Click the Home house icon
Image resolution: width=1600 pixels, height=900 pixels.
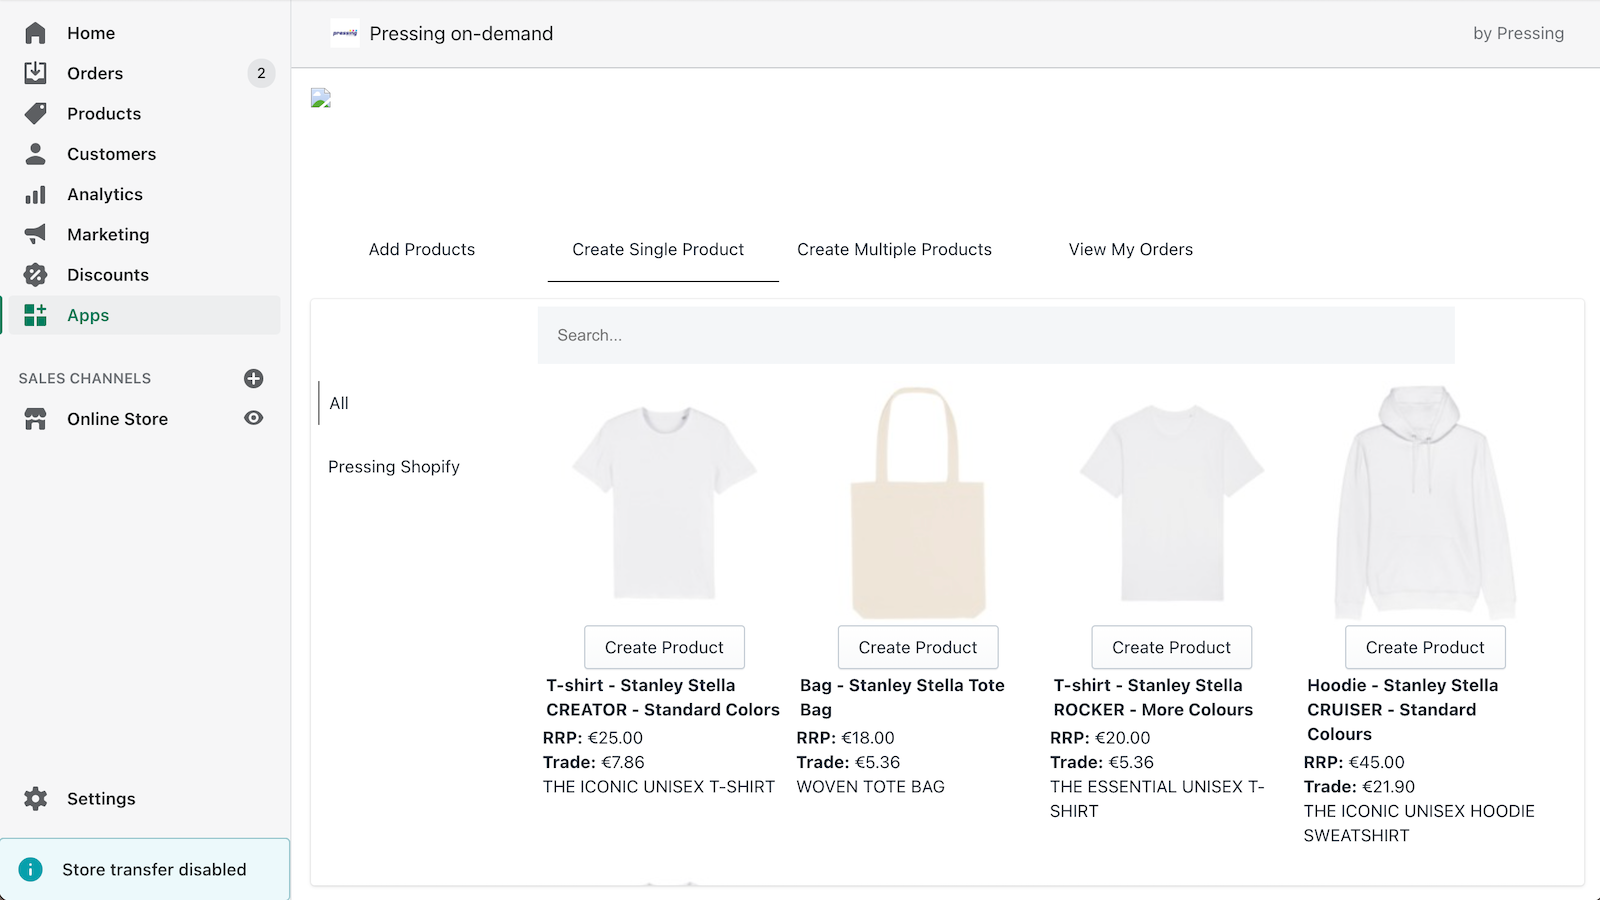pyautogui.click(x=35, y=33)
